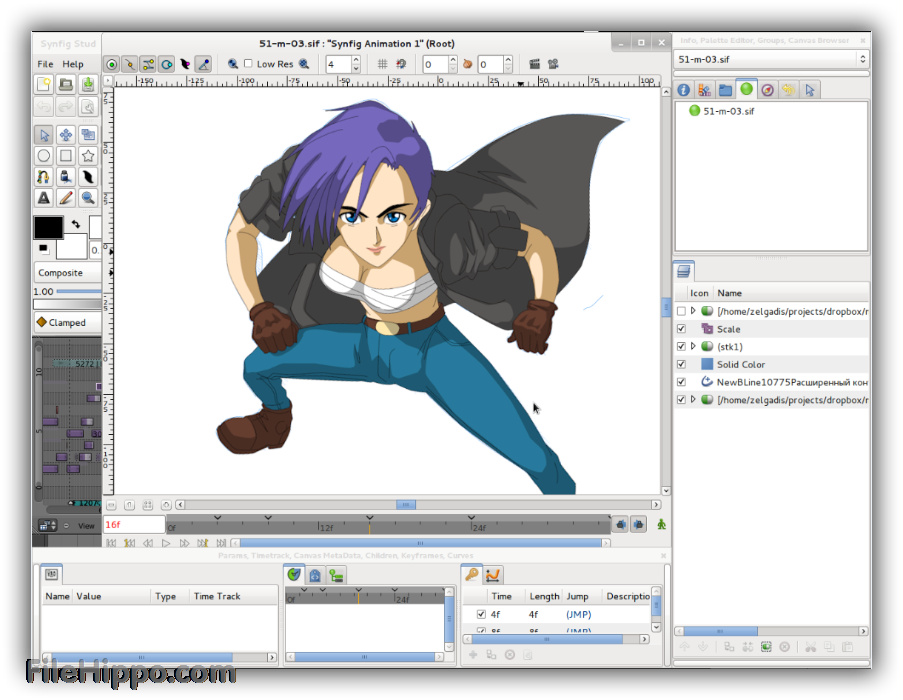This screenshot has height=700, width=903.
Task: Click the current frame field showing 16f
Action: (134, 524)
